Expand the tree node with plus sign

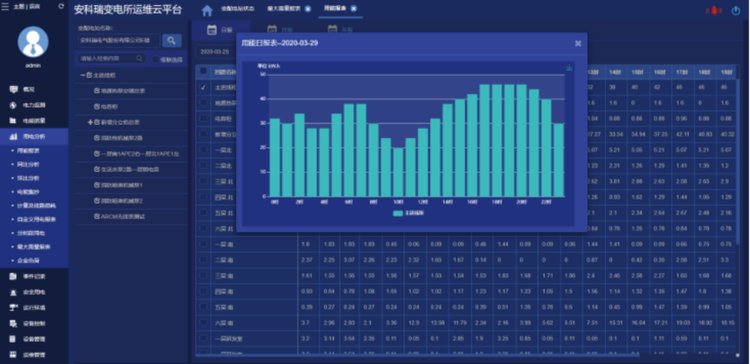[89, 122]
